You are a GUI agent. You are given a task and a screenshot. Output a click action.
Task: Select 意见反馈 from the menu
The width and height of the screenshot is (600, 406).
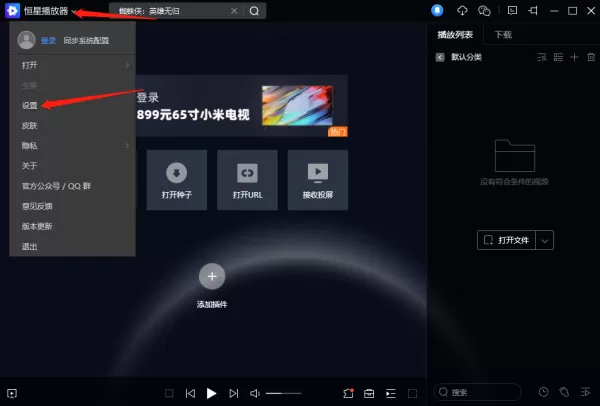(x=72, y=206)
